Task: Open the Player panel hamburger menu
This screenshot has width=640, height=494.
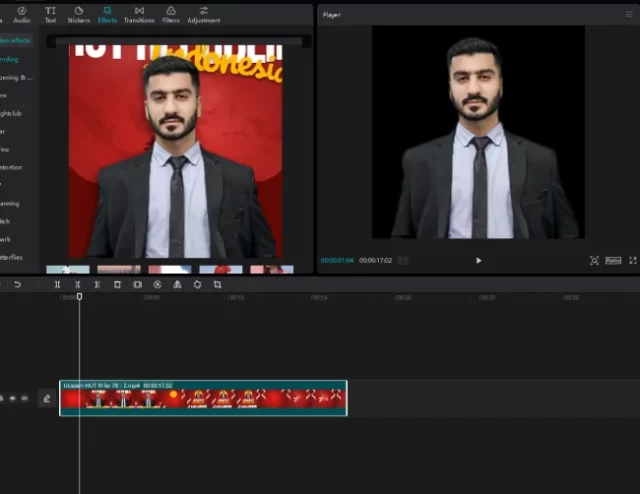Action: coord(629,15)
